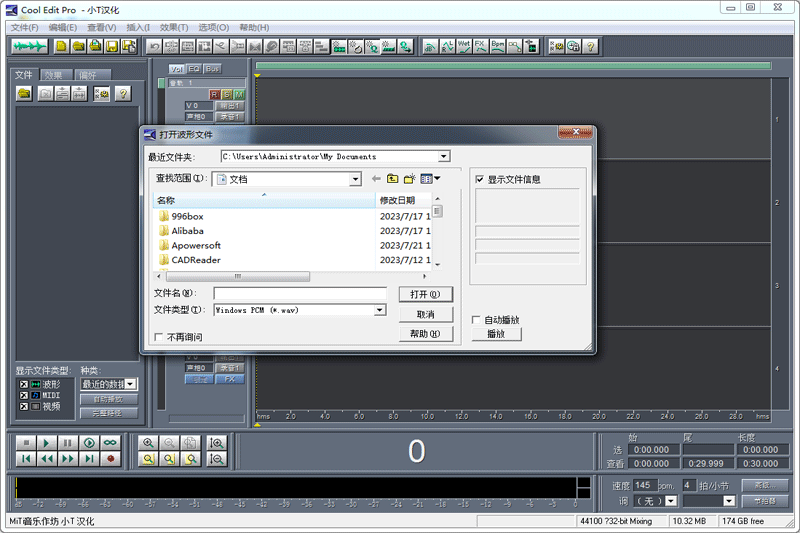Screen dimensions: 800x533
Task: Click the undo icon in main toolbar
Action: 154,47
